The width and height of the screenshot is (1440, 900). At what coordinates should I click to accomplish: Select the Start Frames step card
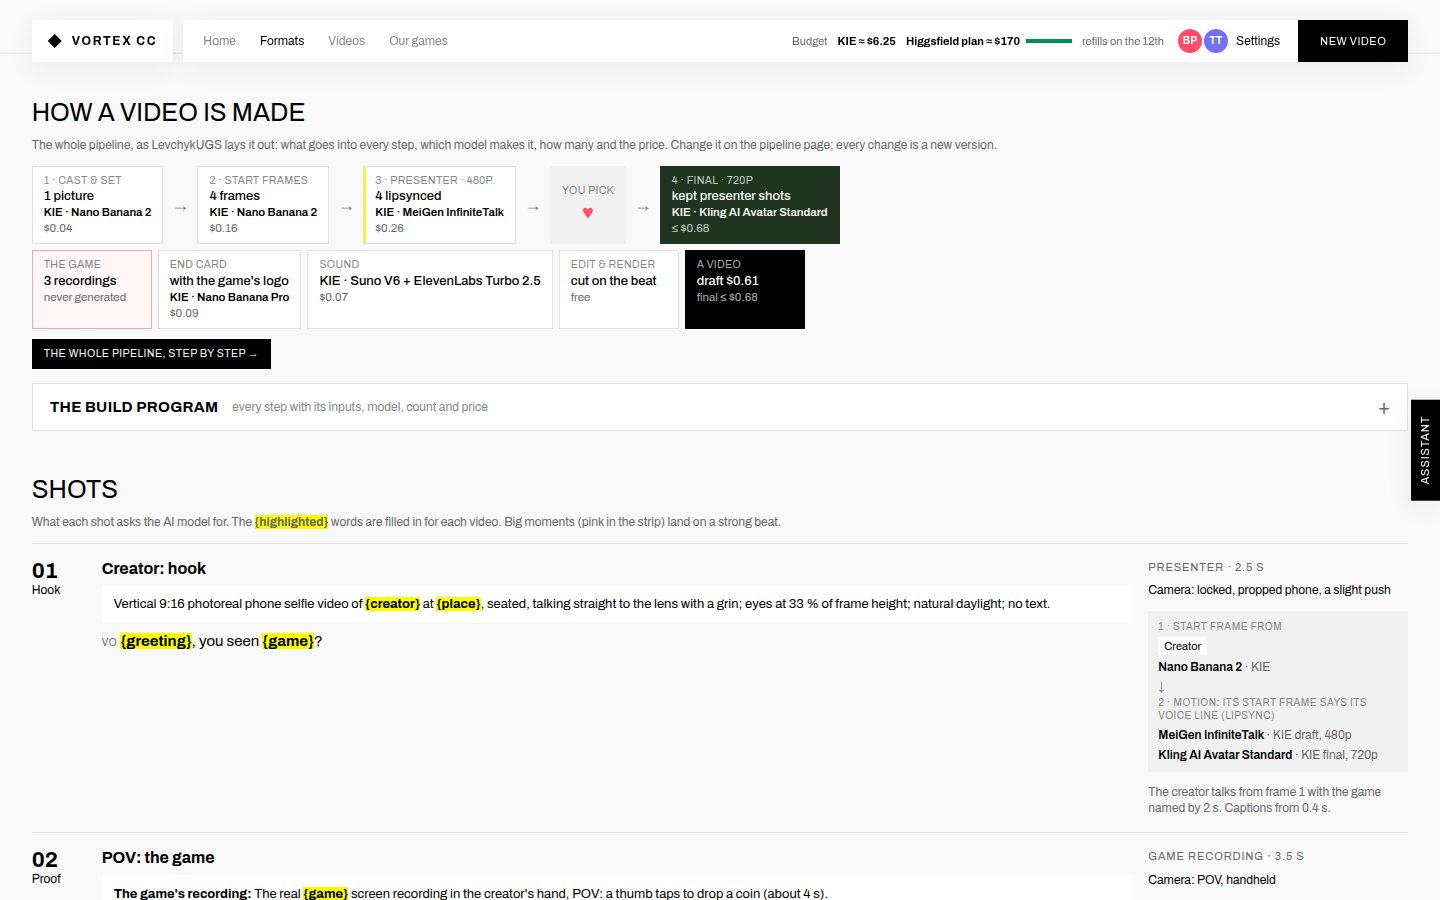[263, 205]
